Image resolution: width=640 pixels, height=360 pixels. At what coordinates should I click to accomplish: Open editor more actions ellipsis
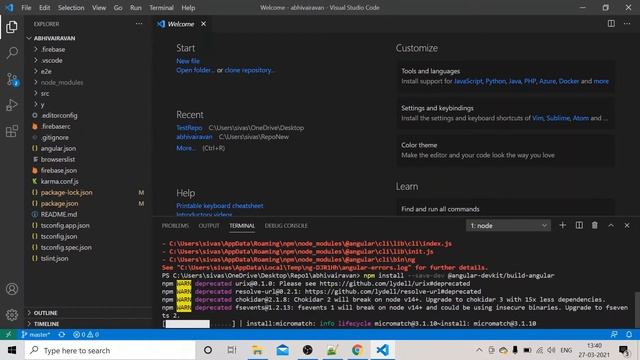(x=627, y=24)
